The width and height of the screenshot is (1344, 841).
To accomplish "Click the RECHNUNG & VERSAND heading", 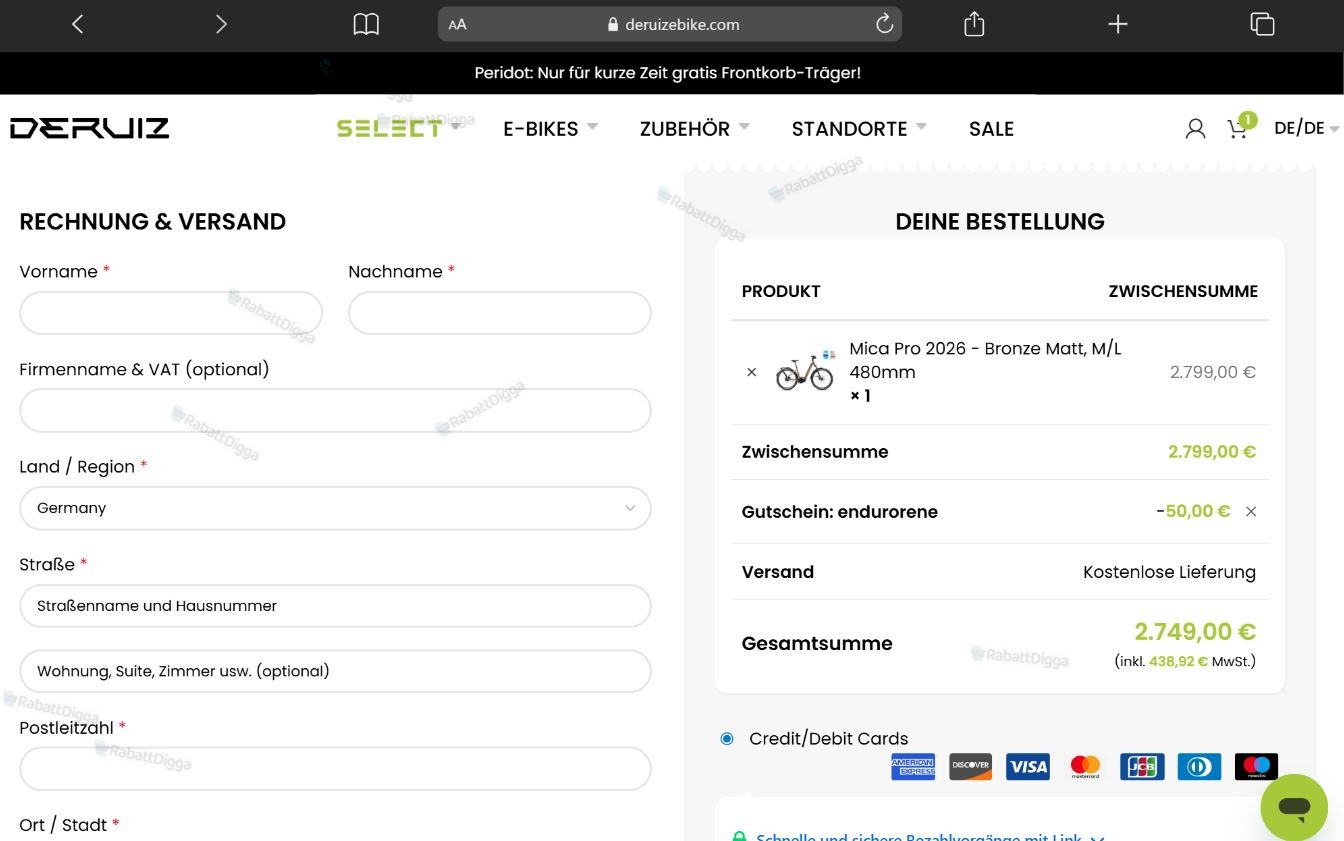I will 153,222.
